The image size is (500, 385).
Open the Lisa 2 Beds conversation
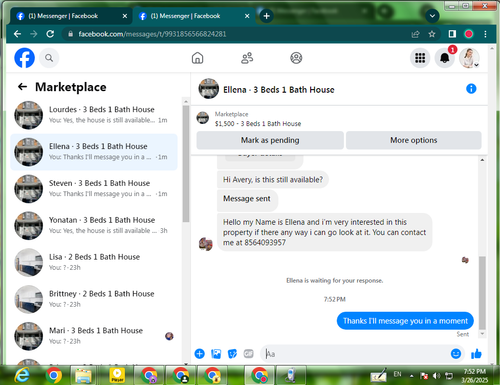pos(94,263)
